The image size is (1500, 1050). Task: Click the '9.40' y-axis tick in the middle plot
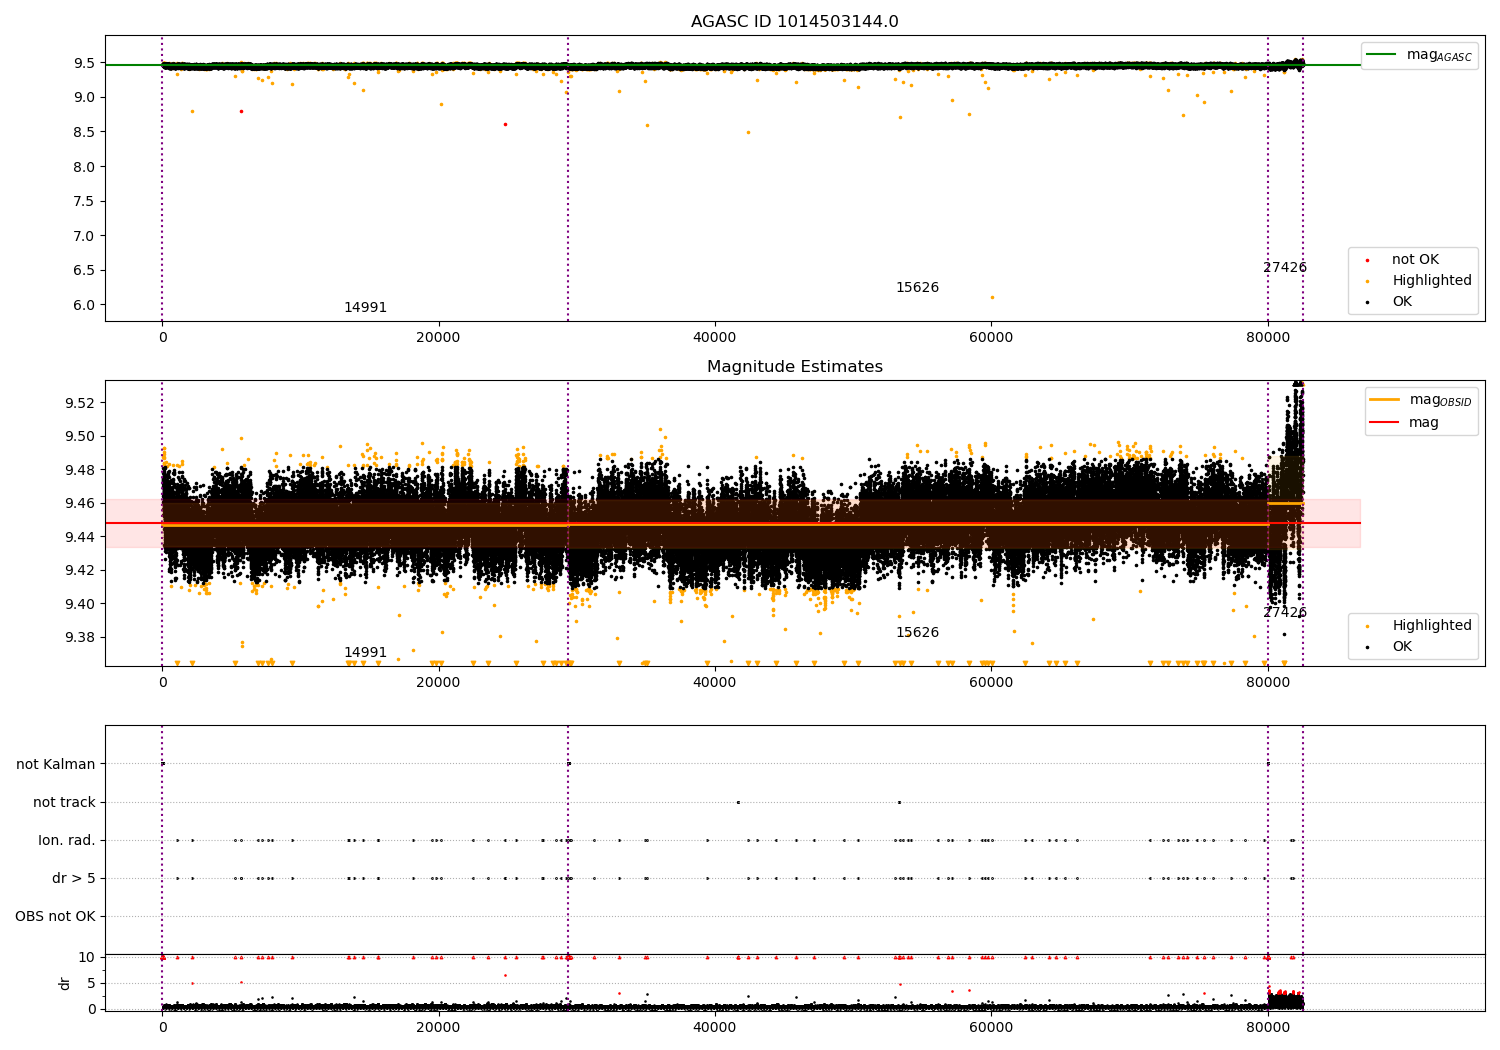81,604
